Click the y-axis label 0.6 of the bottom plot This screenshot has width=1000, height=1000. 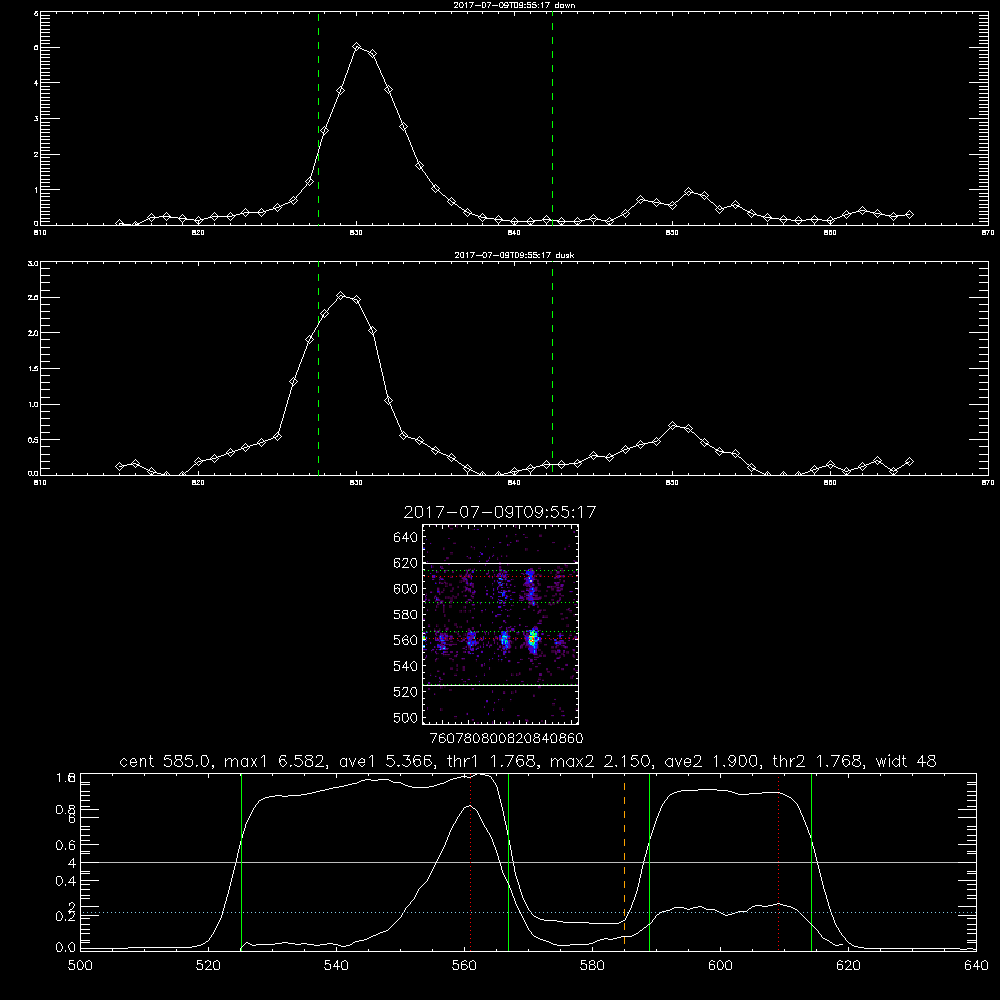coord(66,845)
